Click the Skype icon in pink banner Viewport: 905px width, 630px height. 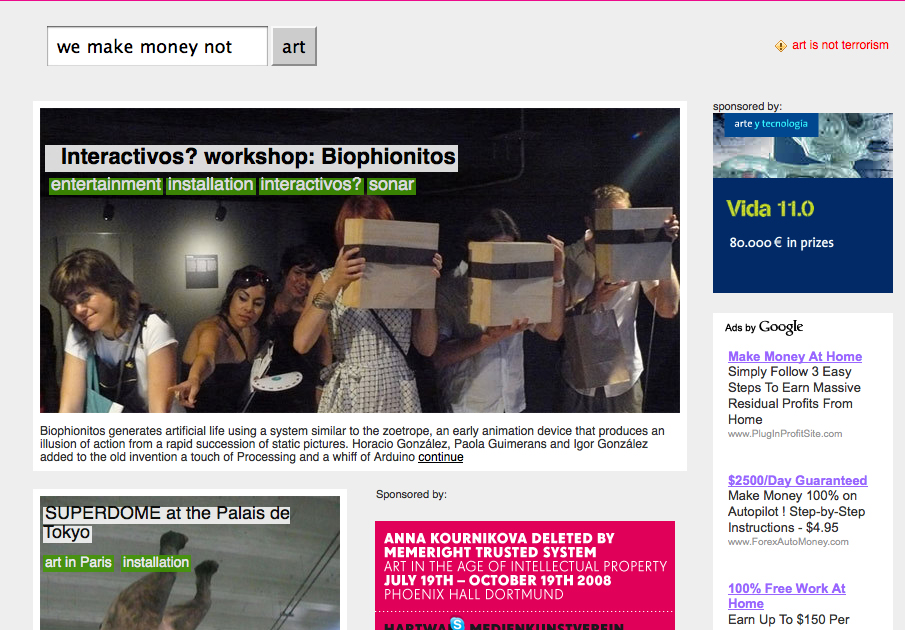click(x=457, y=623)
